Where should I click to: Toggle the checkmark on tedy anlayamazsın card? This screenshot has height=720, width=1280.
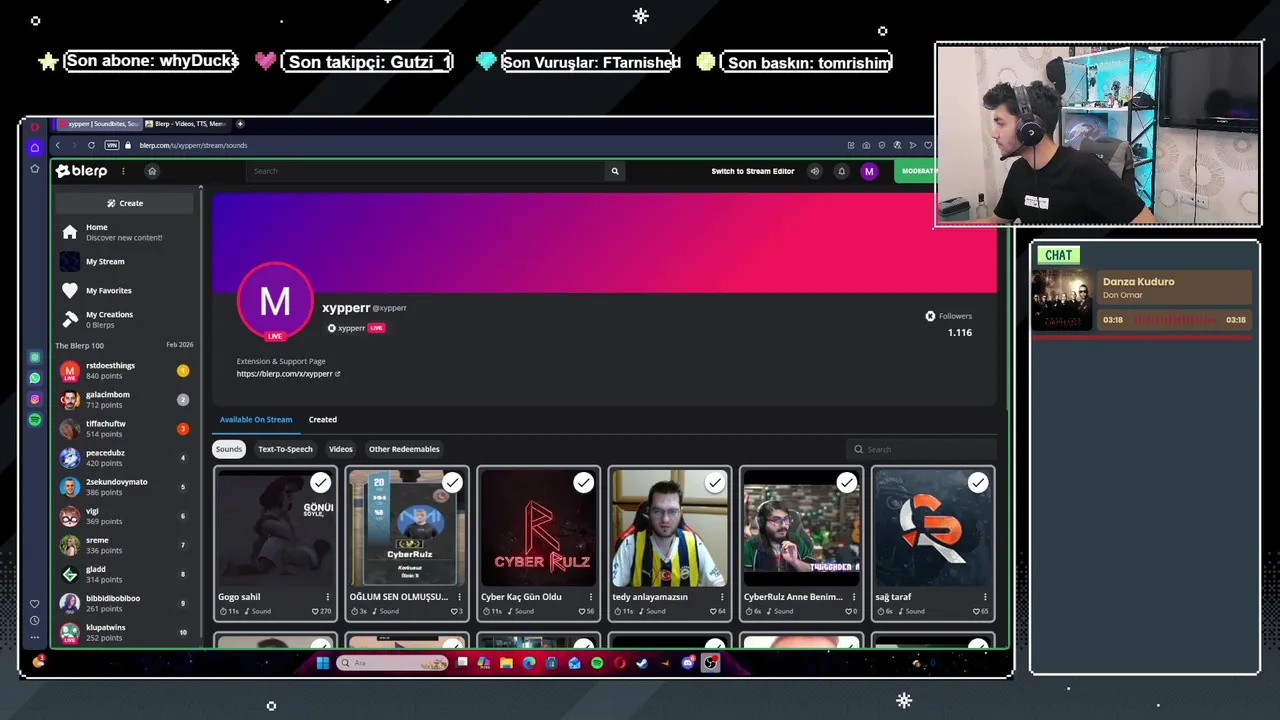(714, 483)
